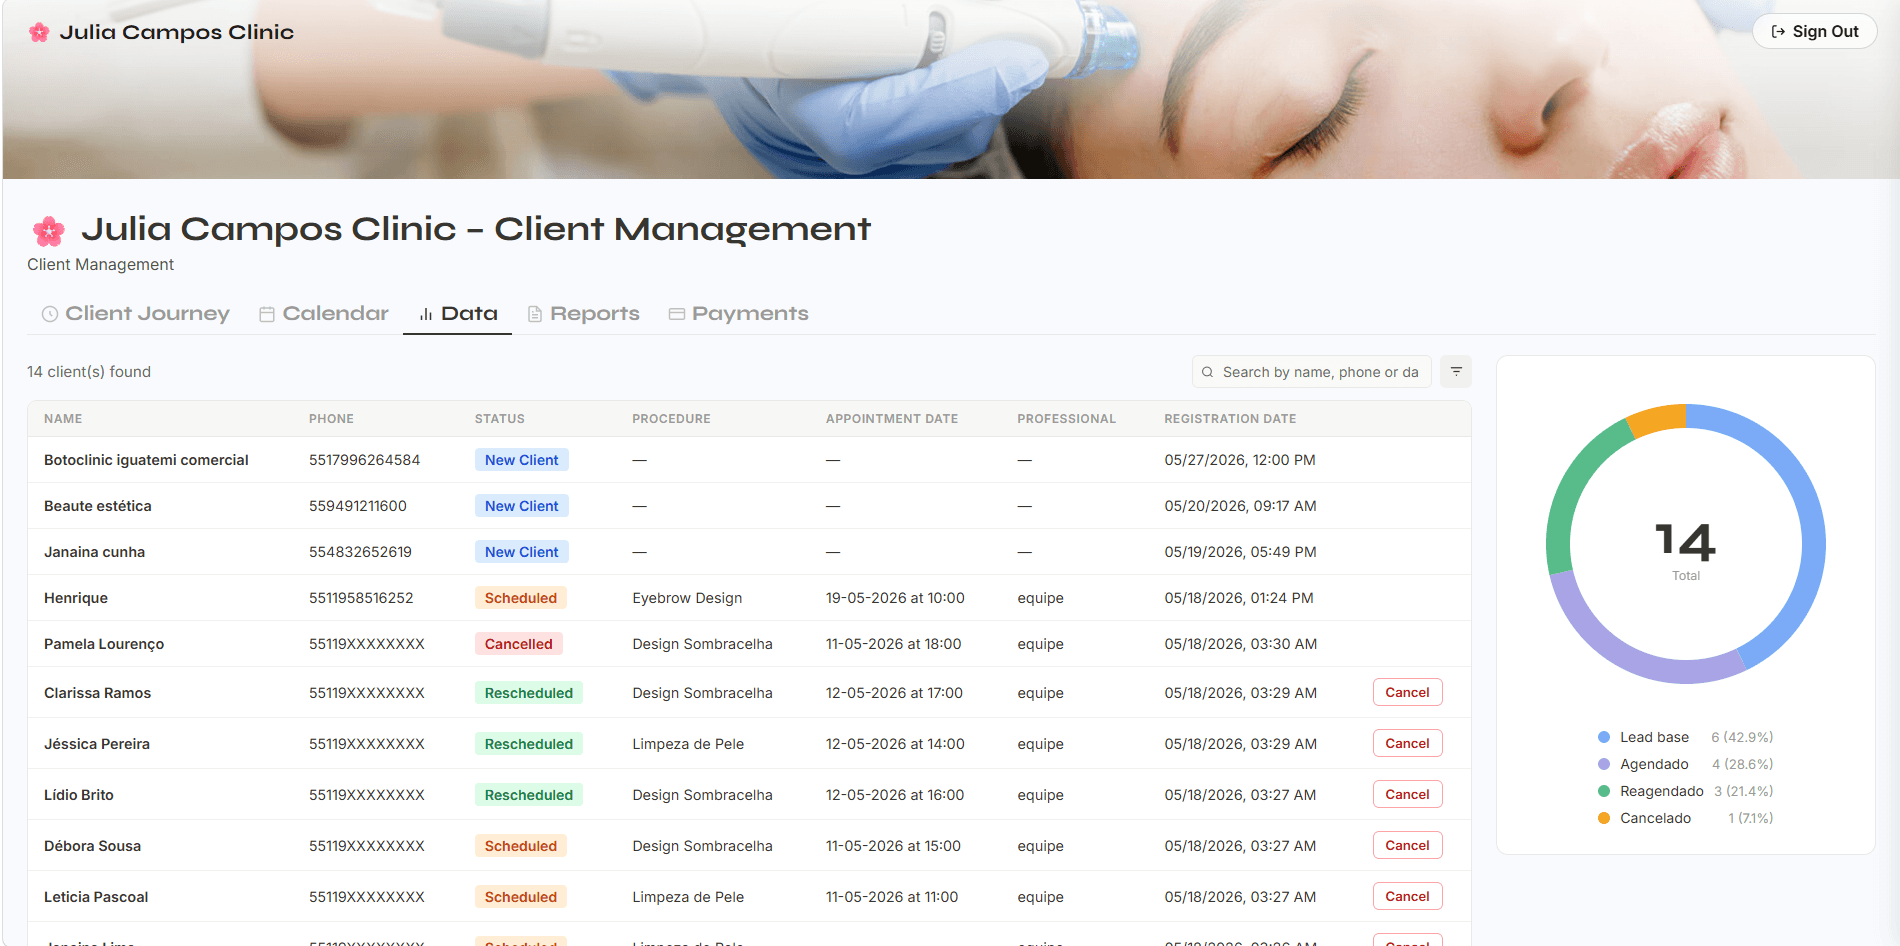Click registration date 05/27/2026, 12:00 PM

click(1240, 460)
